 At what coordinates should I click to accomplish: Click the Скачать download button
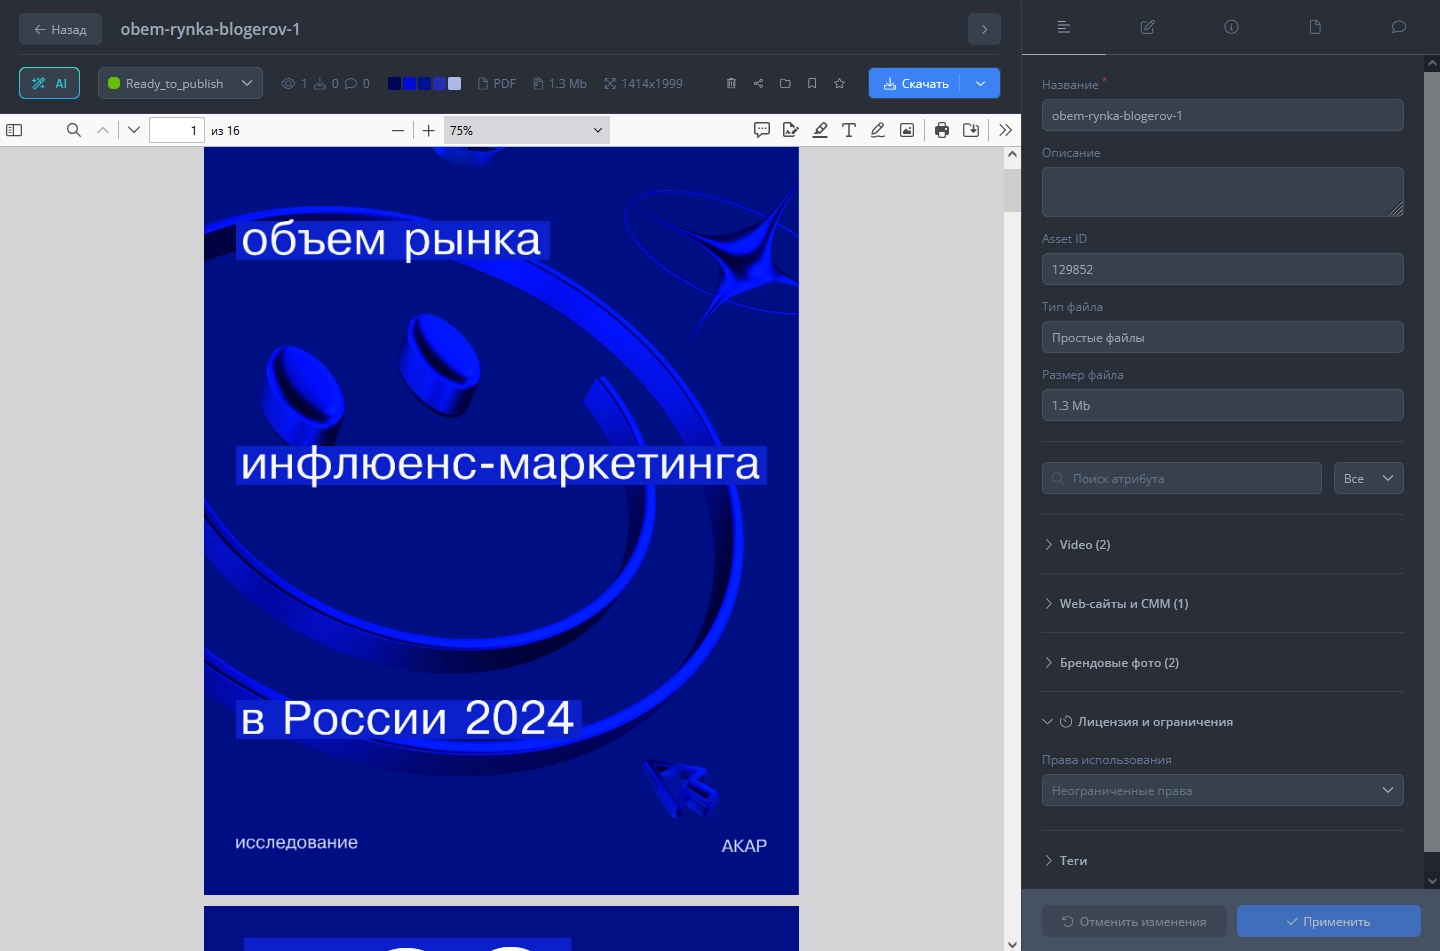pyautogui.click(x=915, y=83)
